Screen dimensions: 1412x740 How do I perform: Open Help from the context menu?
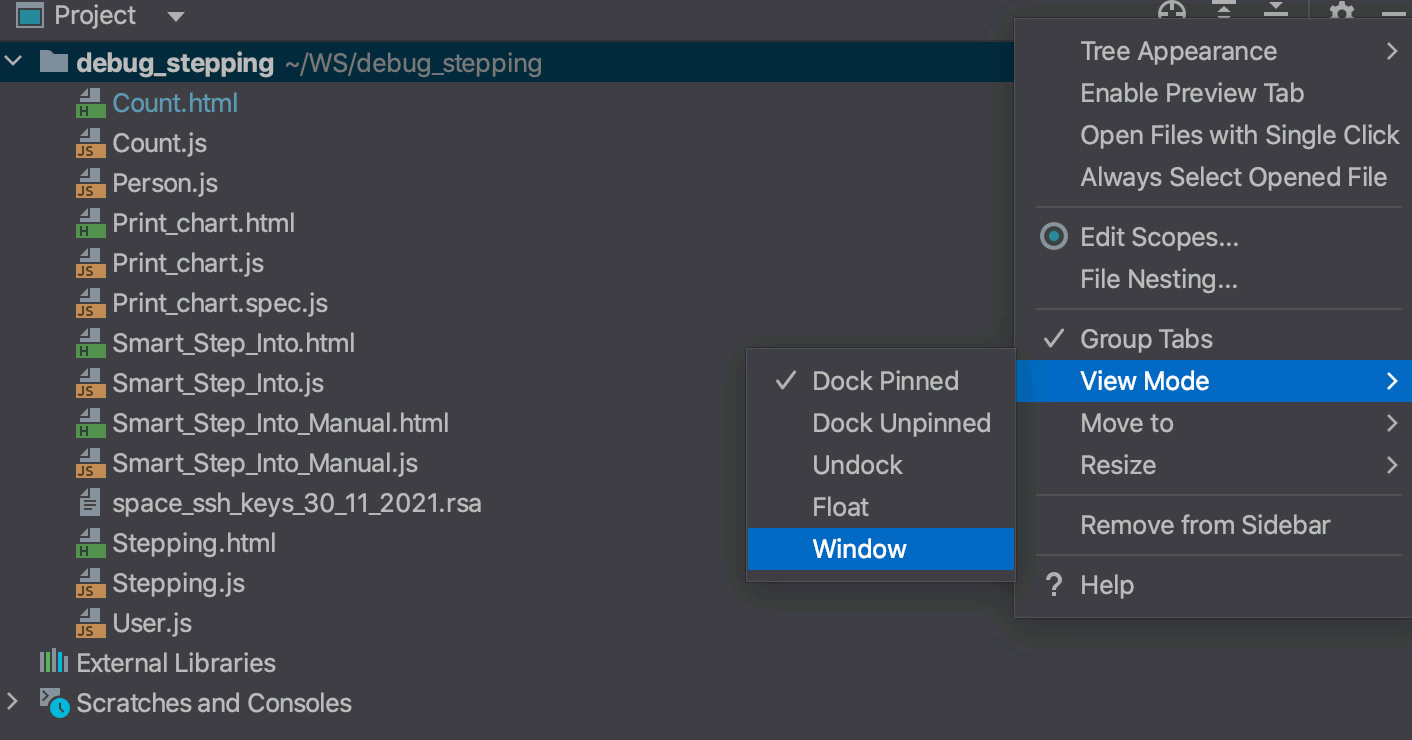pos(1108,585)
